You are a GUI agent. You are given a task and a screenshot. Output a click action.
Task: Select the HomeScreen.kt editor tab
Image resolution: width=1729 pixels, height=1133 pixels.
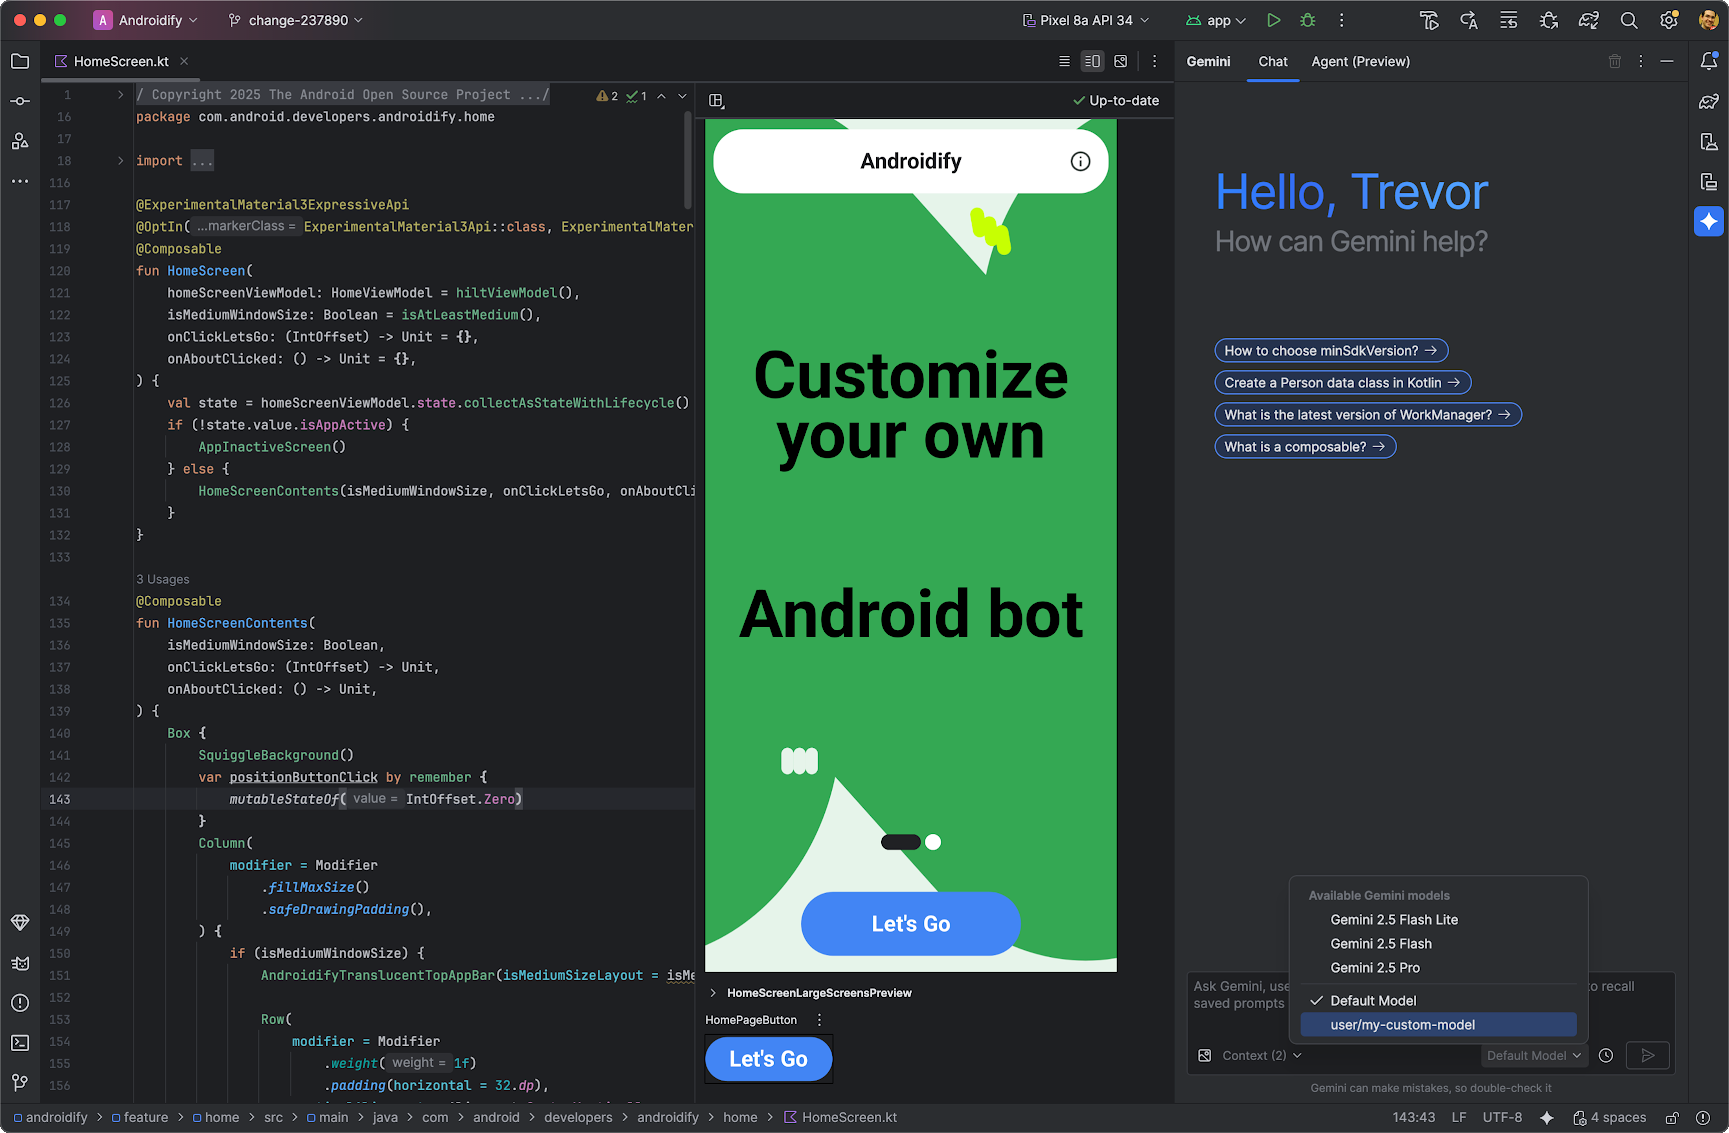pyautogui.click(x=120, y=62)
